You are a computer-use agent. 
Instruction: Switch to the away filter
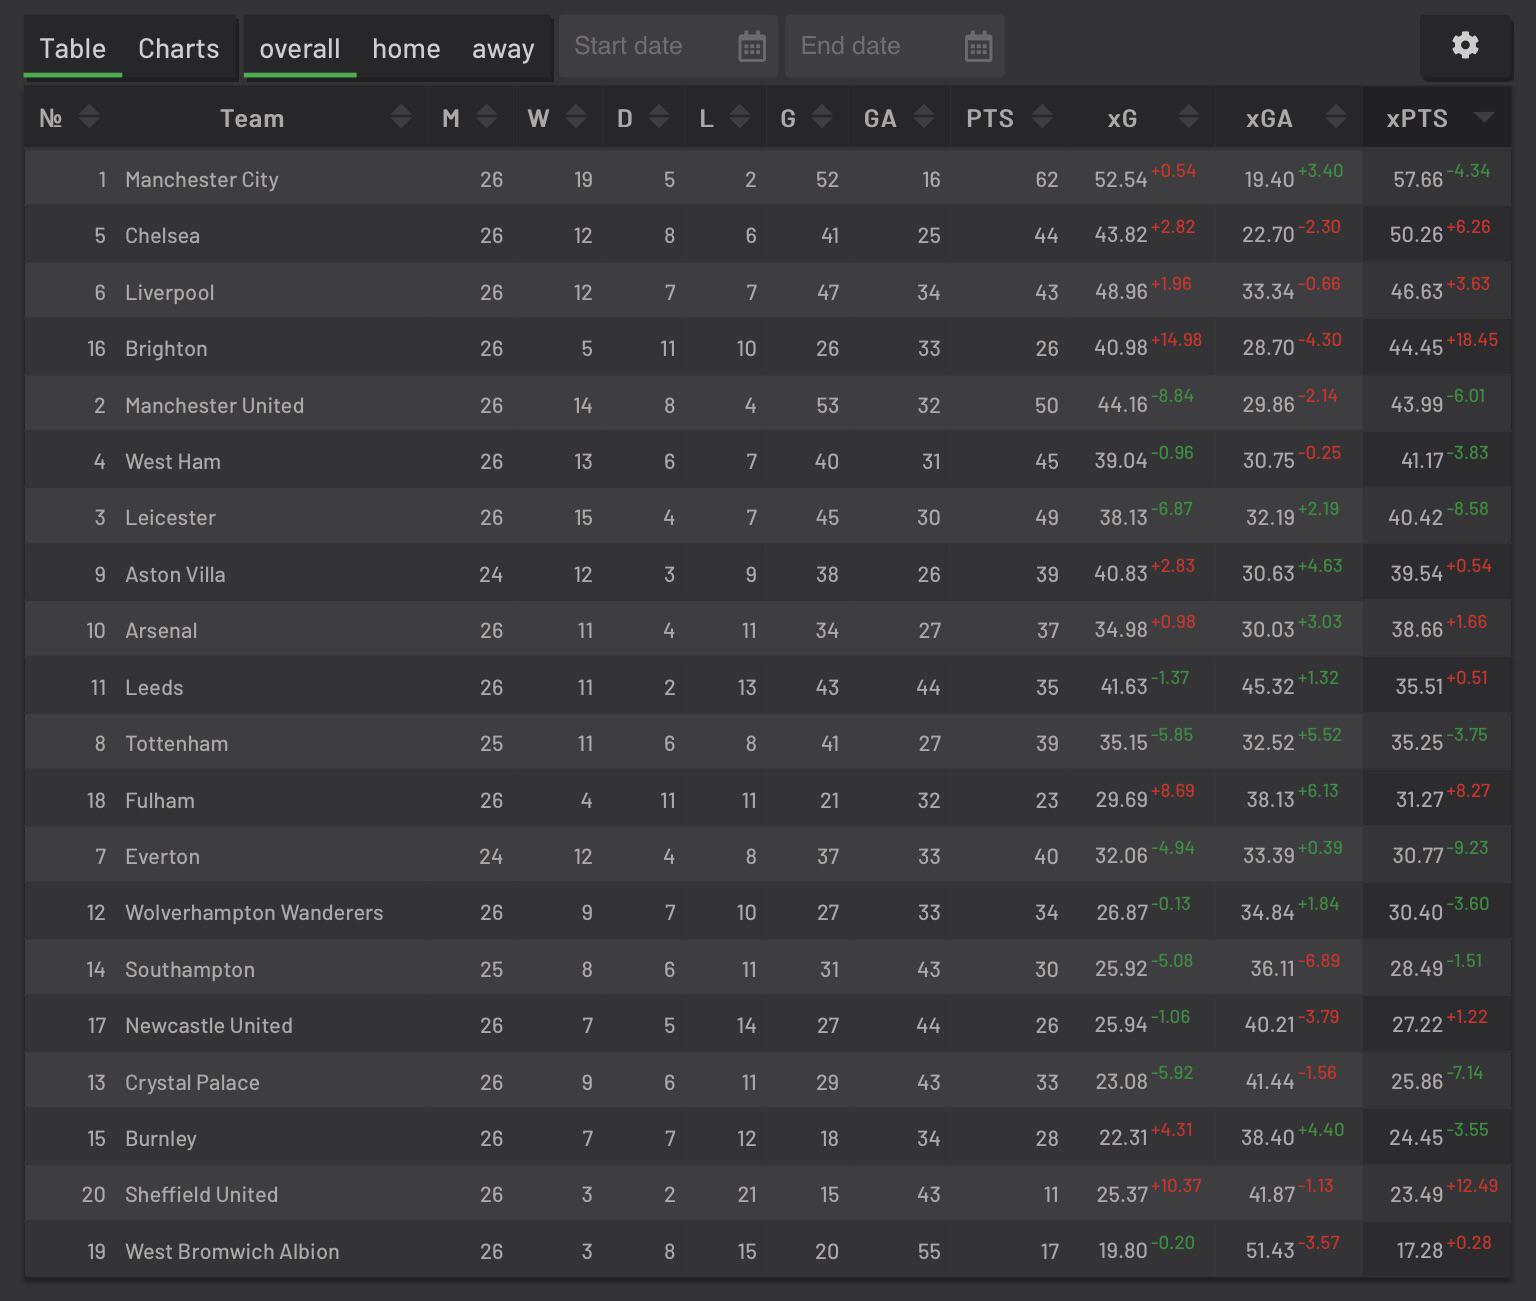click(x=503, y=48)
